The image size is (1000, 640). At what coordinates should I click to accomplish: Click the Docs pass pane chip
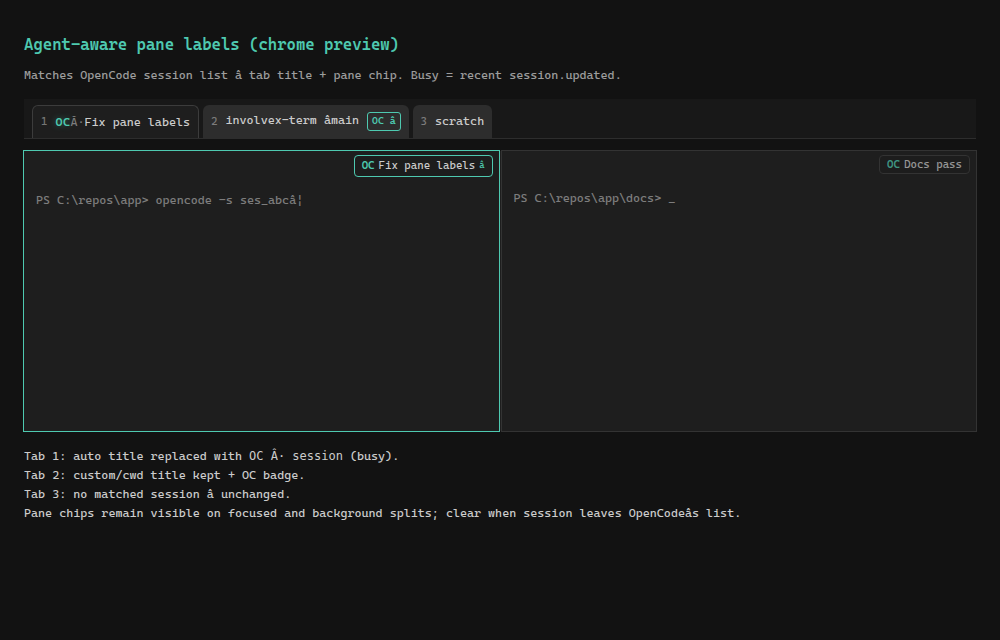pyautogui.click(x=924, y=164)
